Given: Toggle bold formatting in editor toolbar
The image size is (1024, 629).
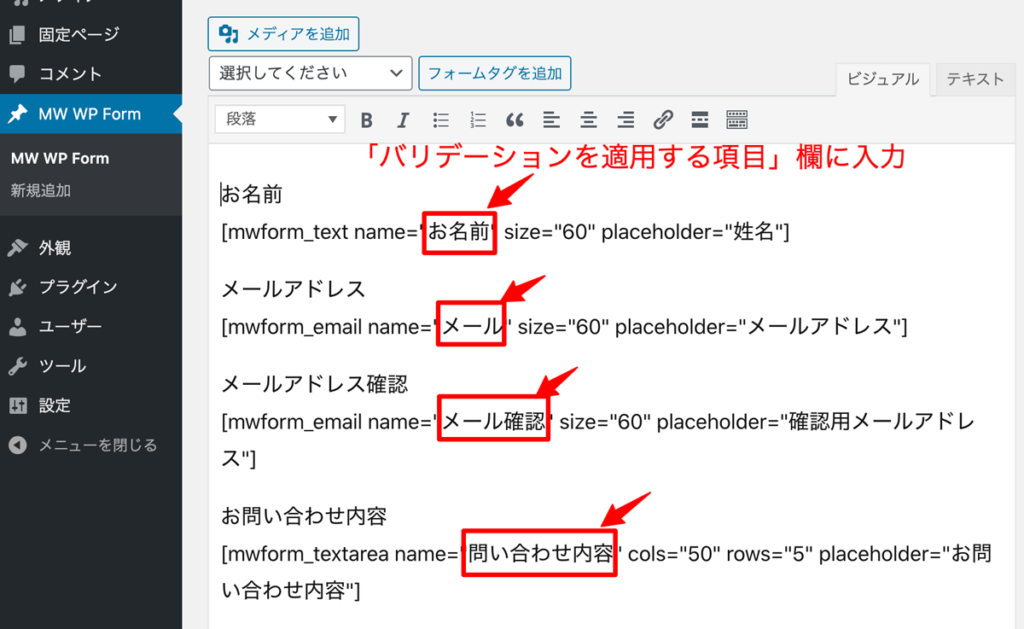Looking at the screenshot, I should pyautogui.click(x=366, y=120).
